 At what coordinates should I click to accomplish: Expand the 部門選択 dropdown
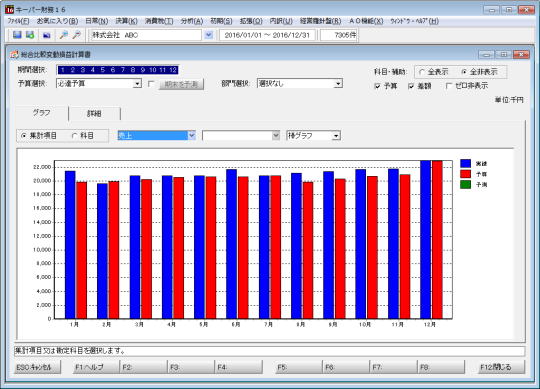pyautogui.click(x=338, y=84)
